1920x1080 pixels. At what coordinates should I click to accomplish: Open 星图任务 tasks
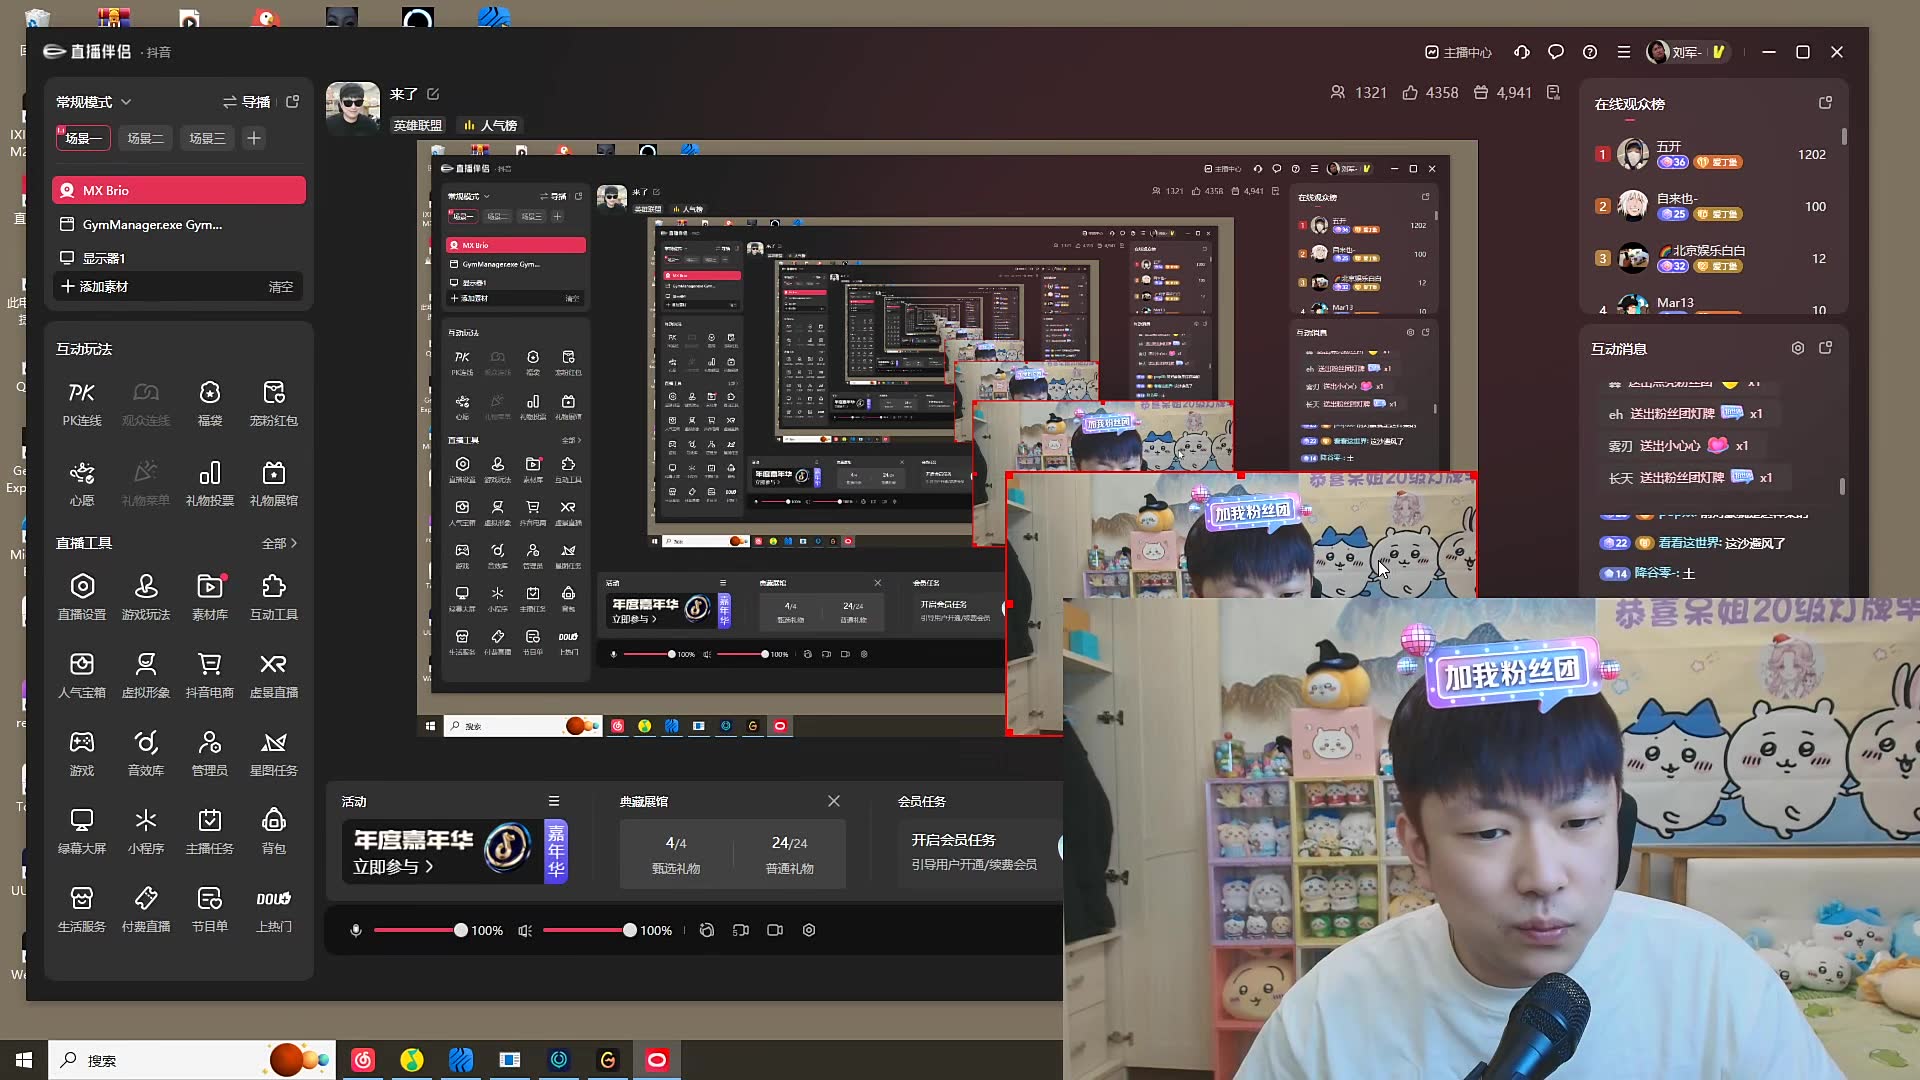[274, 754]
